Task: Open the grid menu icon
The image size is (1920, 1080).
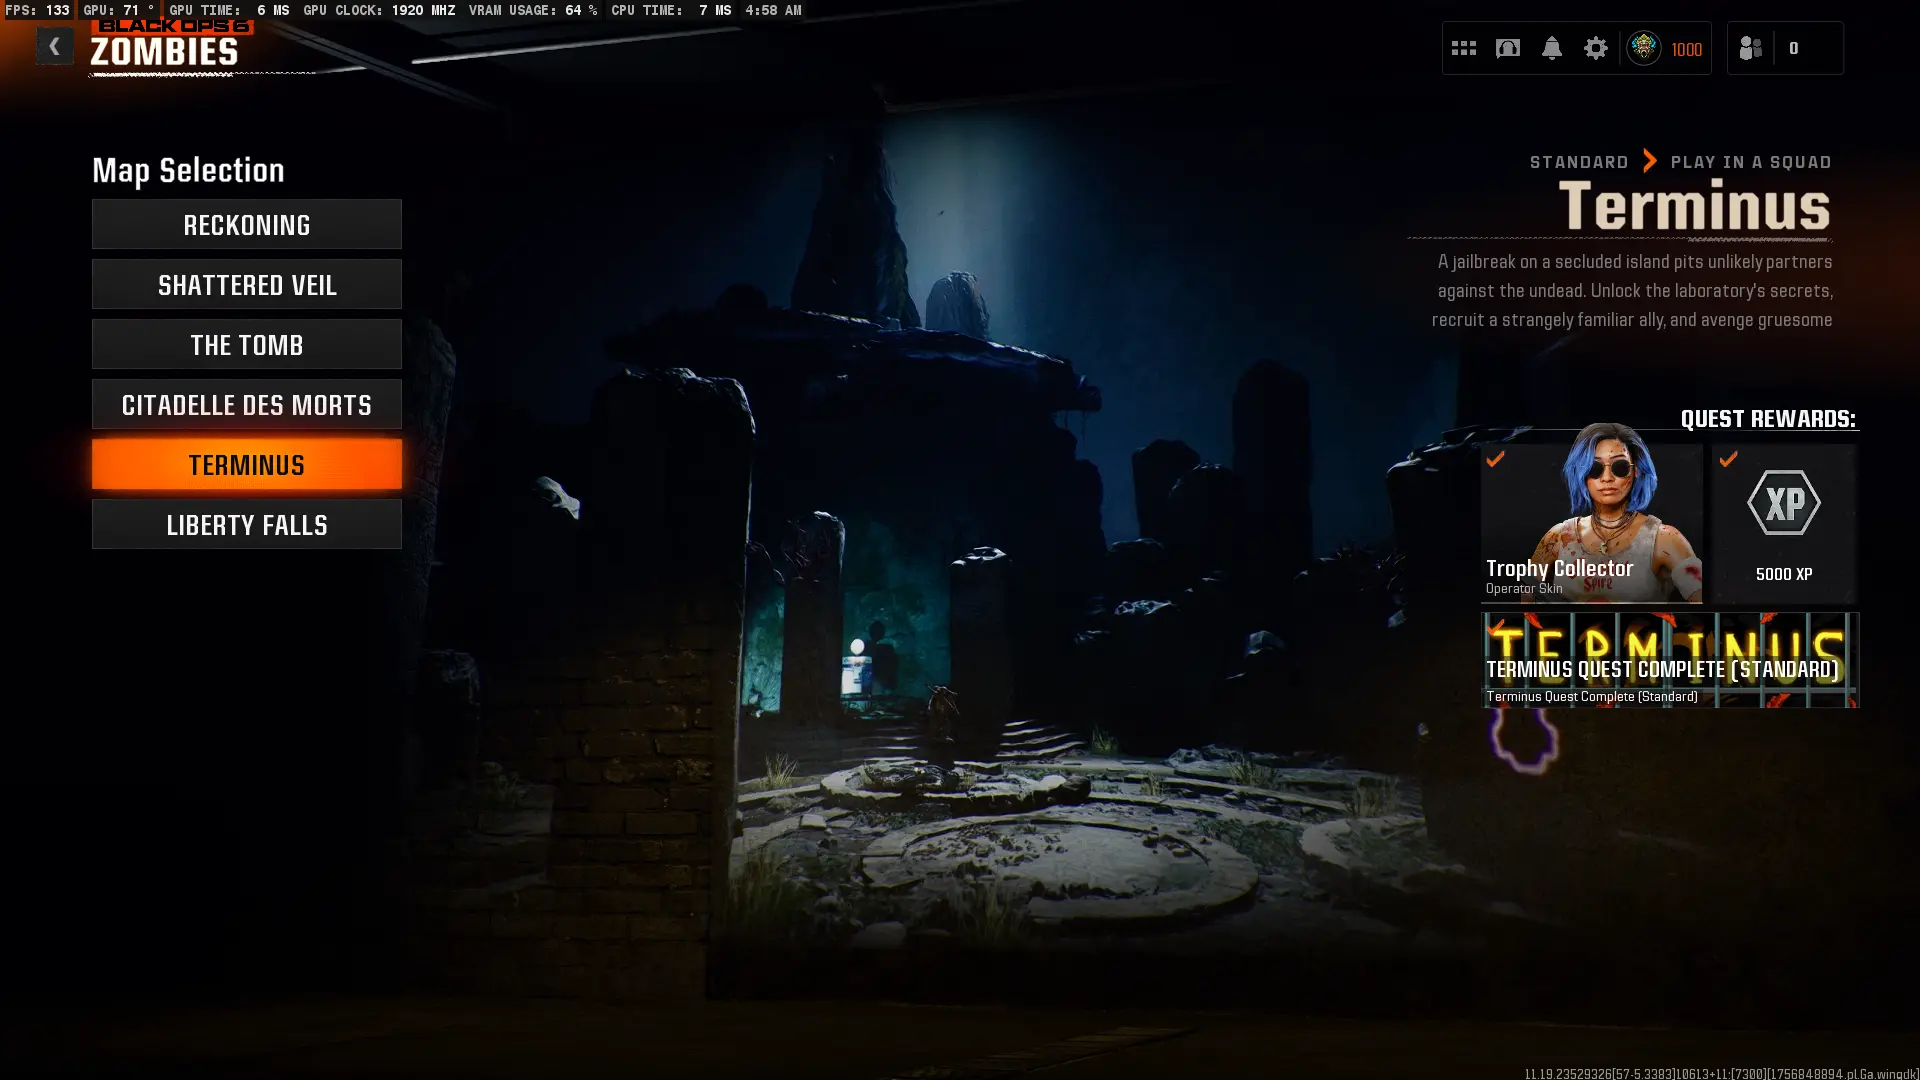Action: point(1463,48)
